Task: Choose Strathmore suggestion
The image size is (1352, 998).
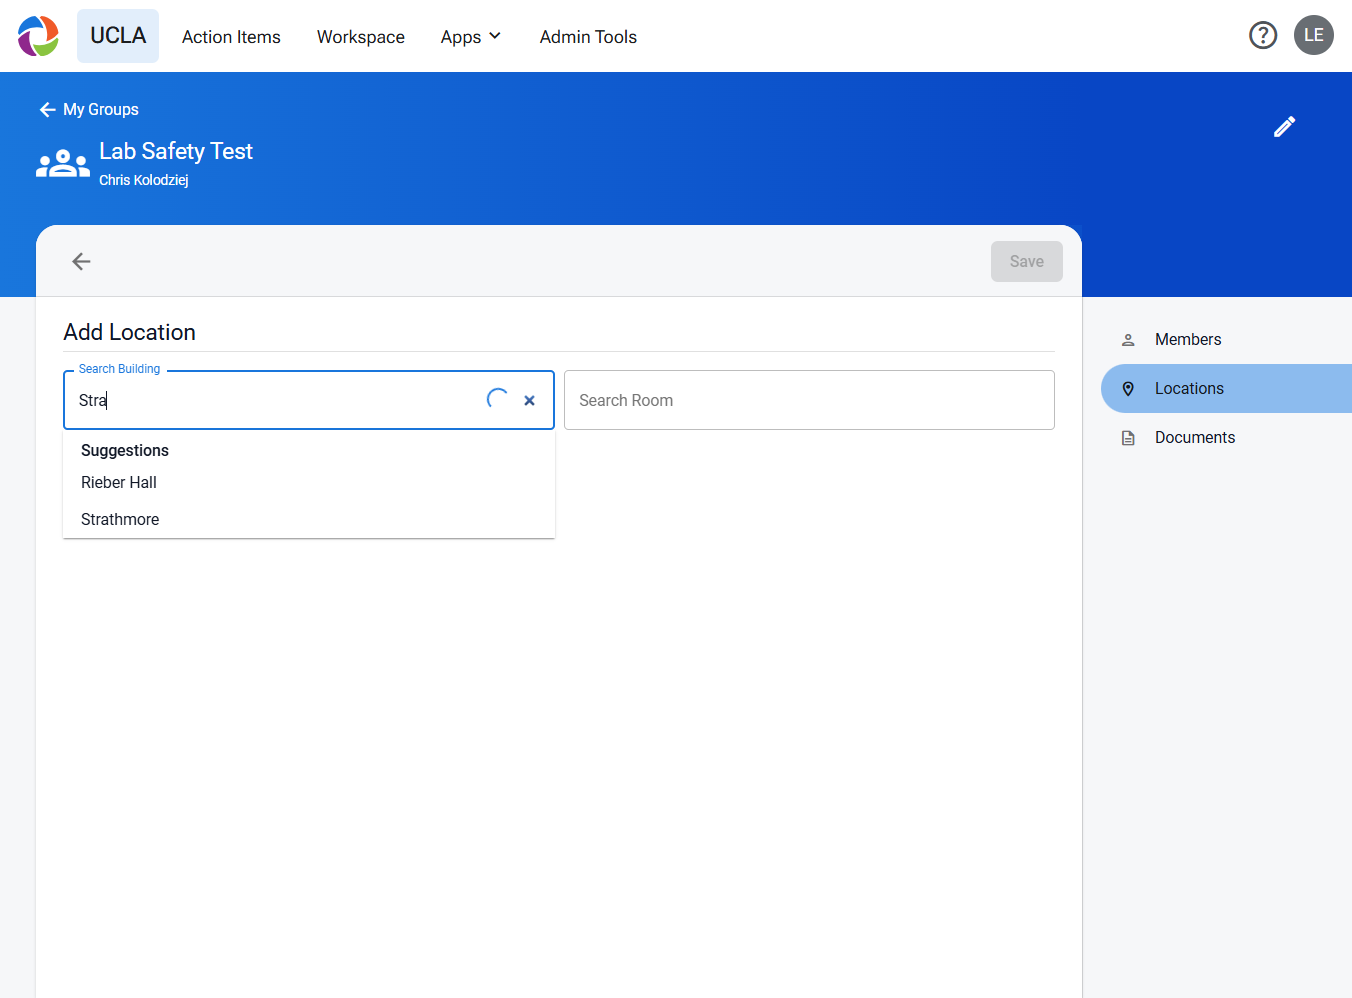Action: click(309, 520)
